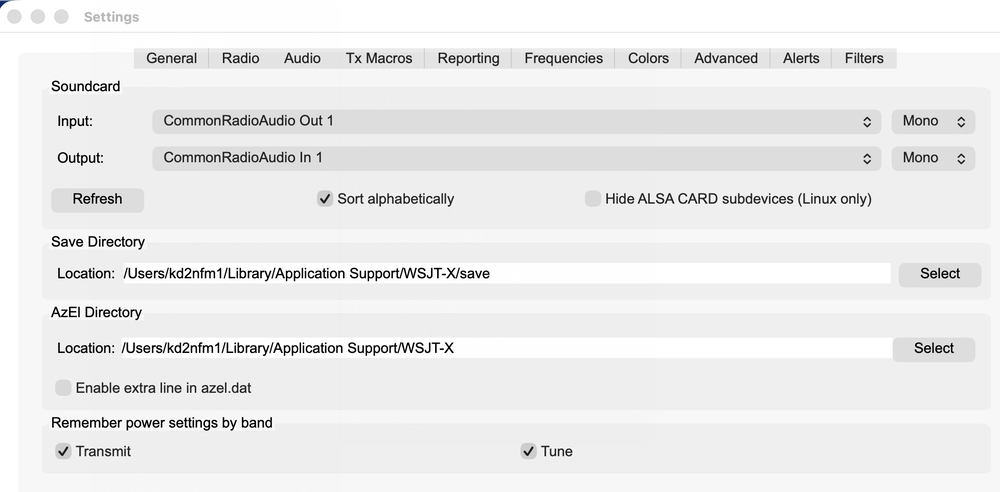Screen dimensions: 1000x492
Task: Open the Output Mono channel selector
Action: click(x=933, y=158)
